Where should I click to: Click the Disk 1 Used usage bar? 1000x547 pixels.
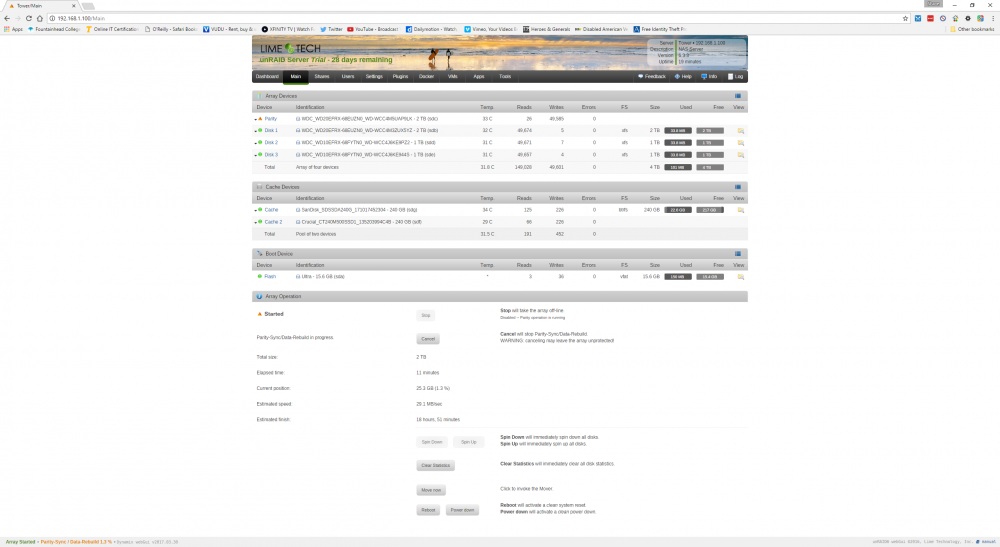click(678, 131)
